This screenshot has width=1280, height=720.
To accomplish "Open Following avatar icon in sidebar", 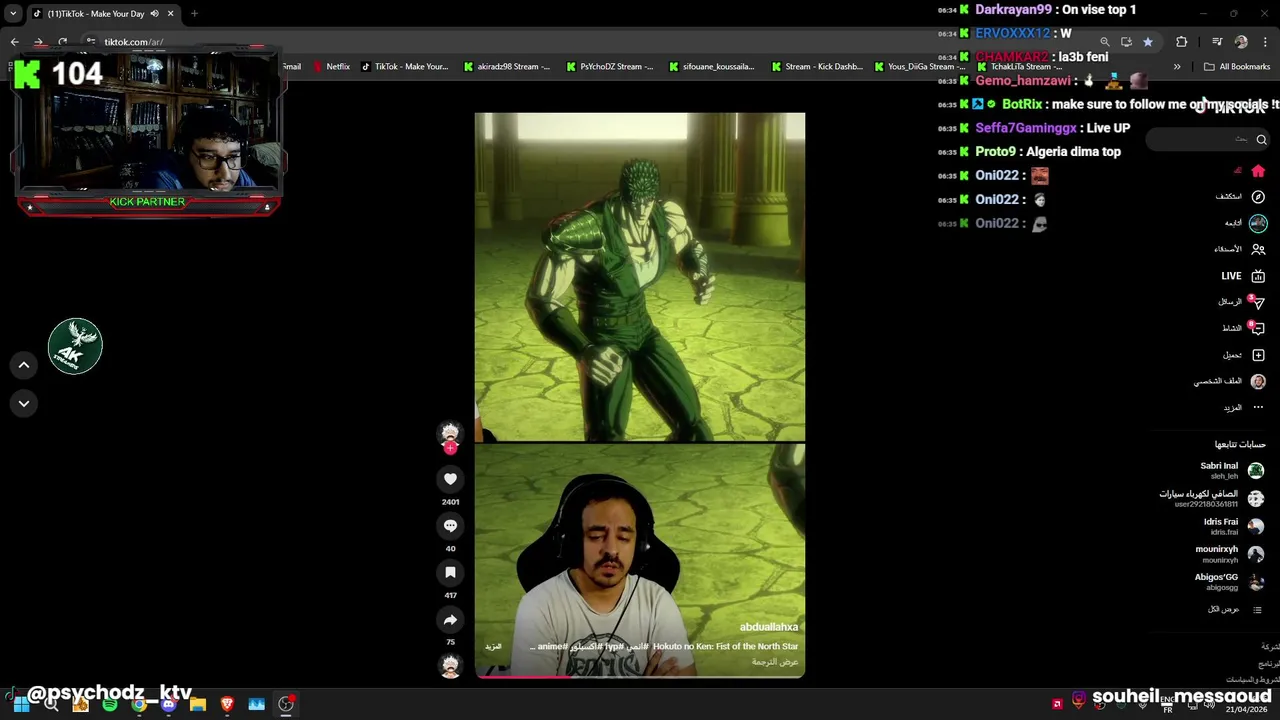I will pos(1258,223).
